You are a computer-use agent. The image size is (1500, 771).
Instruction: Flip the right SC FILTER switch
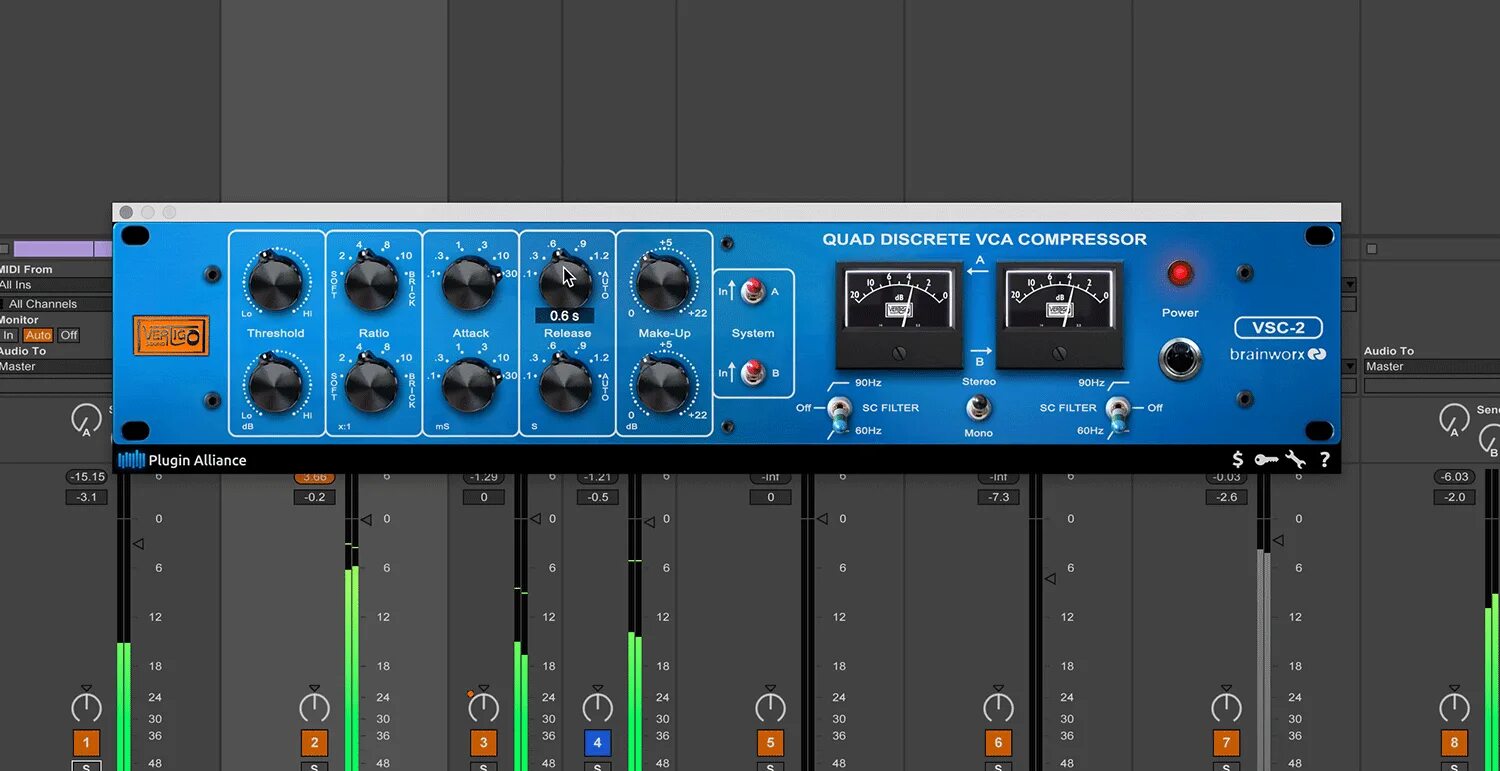(x=1118, y=414)
